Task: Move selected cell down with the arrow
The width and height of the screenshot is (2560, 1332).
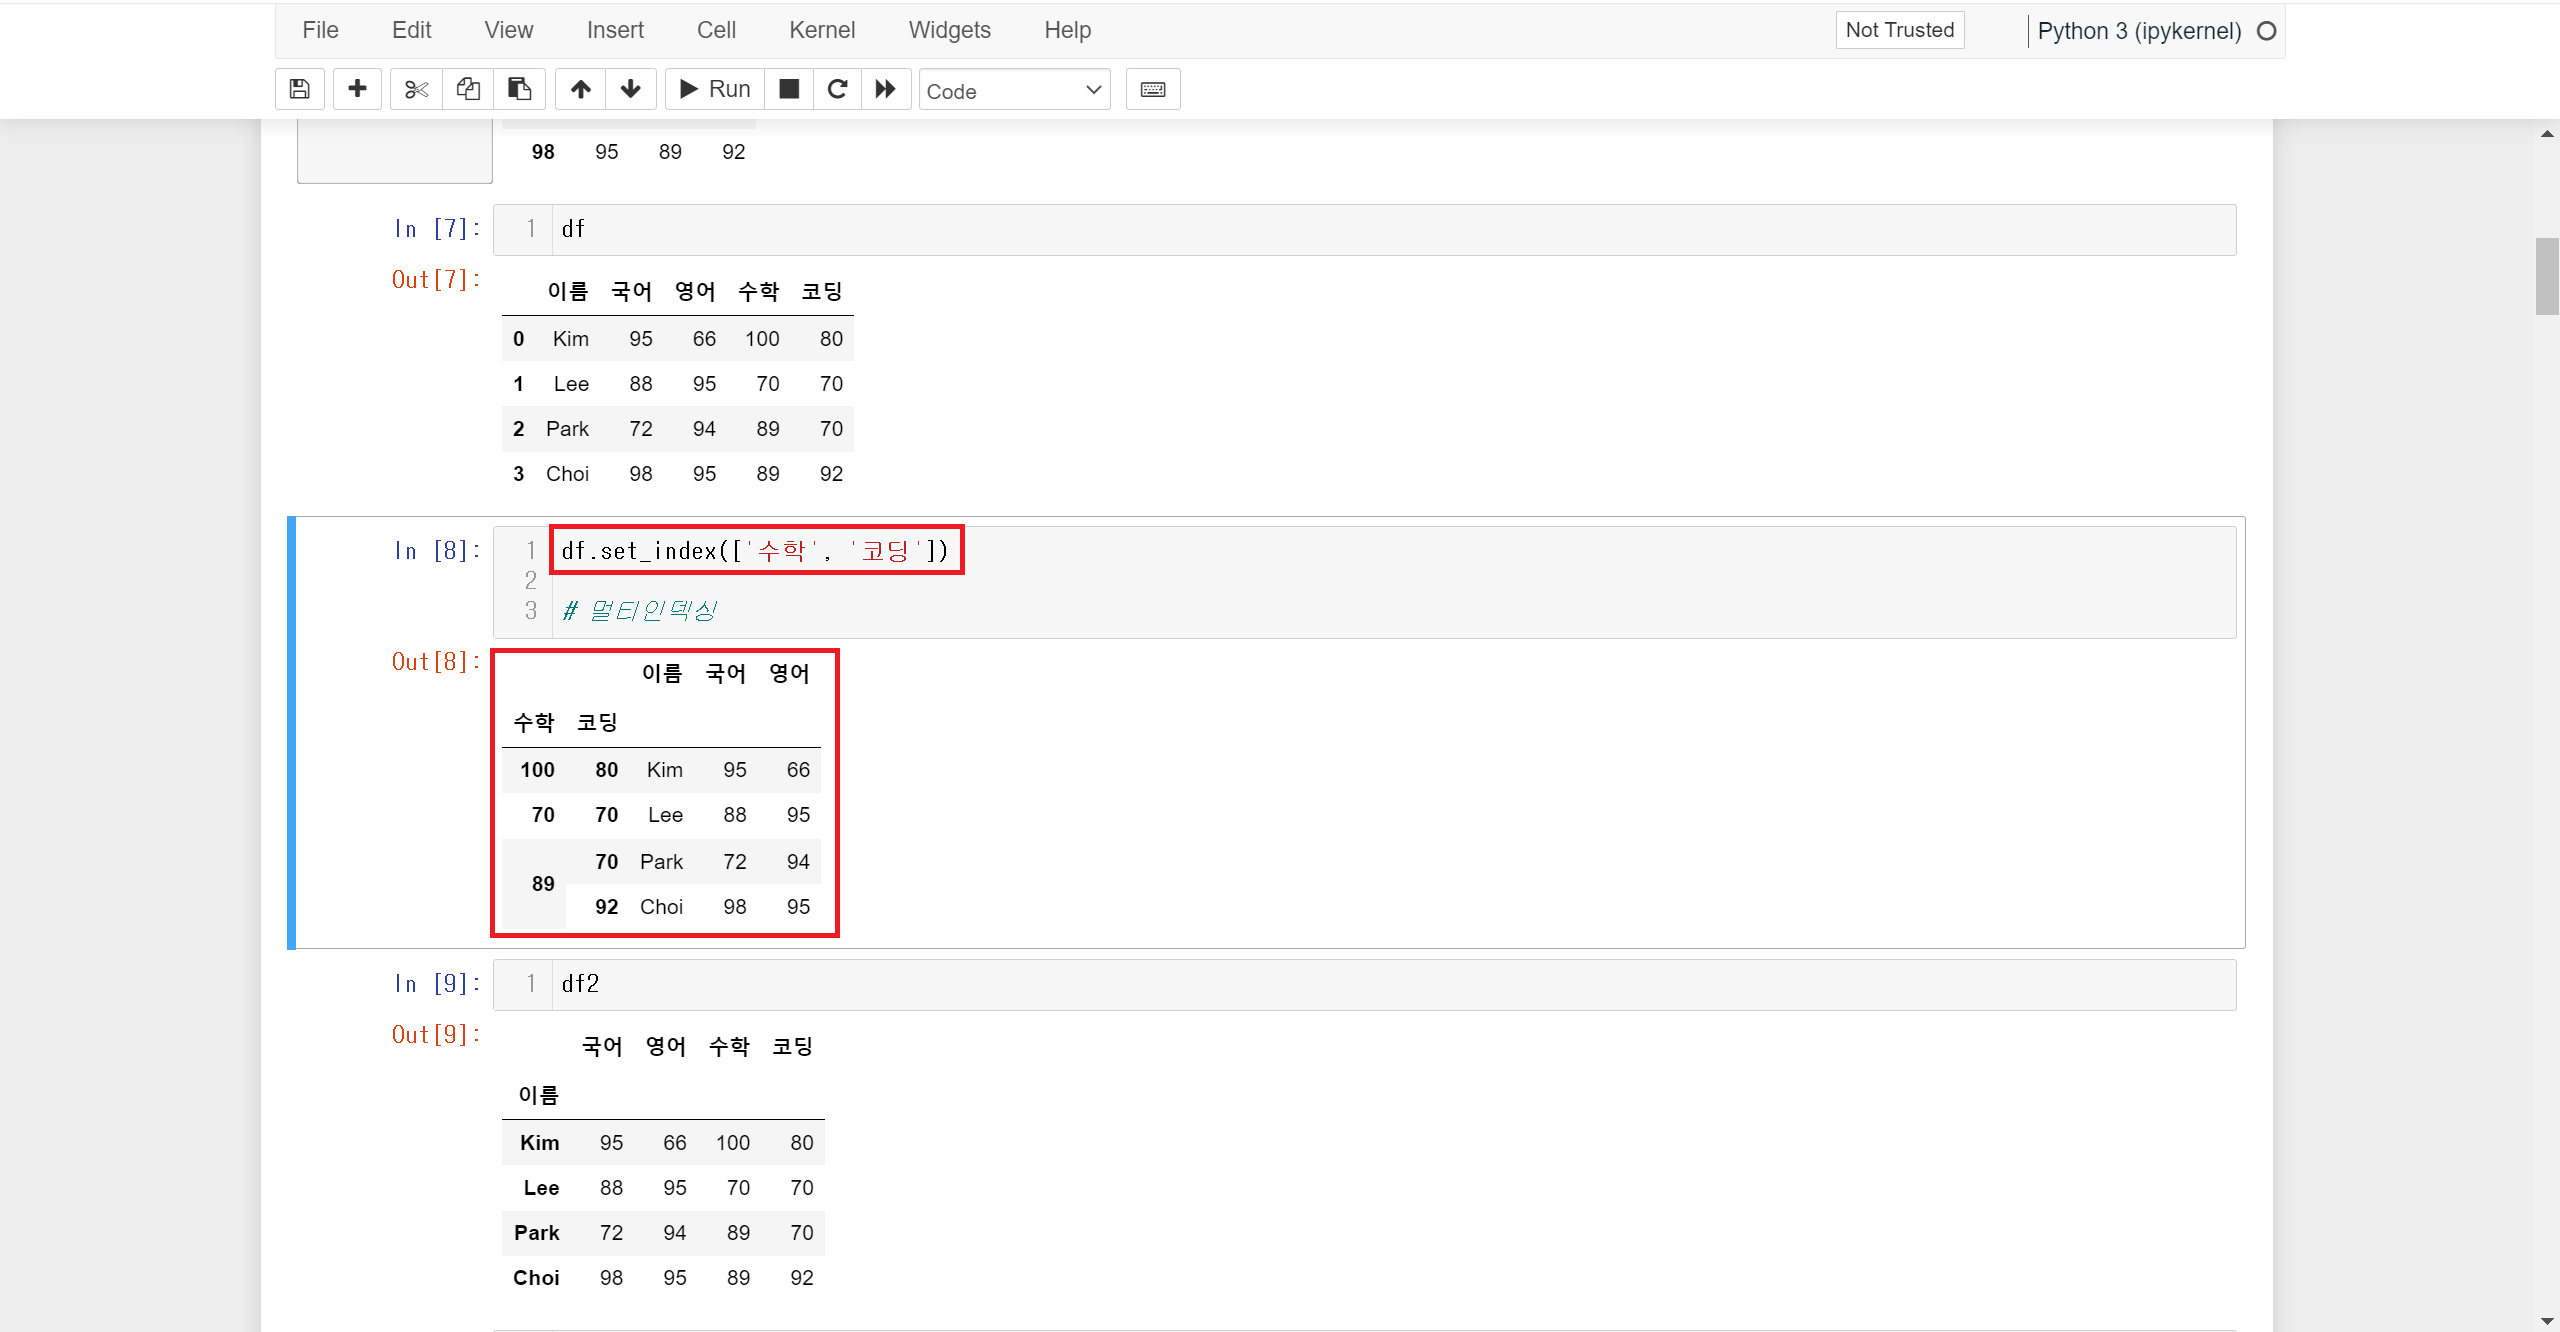Action: (630, 89)
